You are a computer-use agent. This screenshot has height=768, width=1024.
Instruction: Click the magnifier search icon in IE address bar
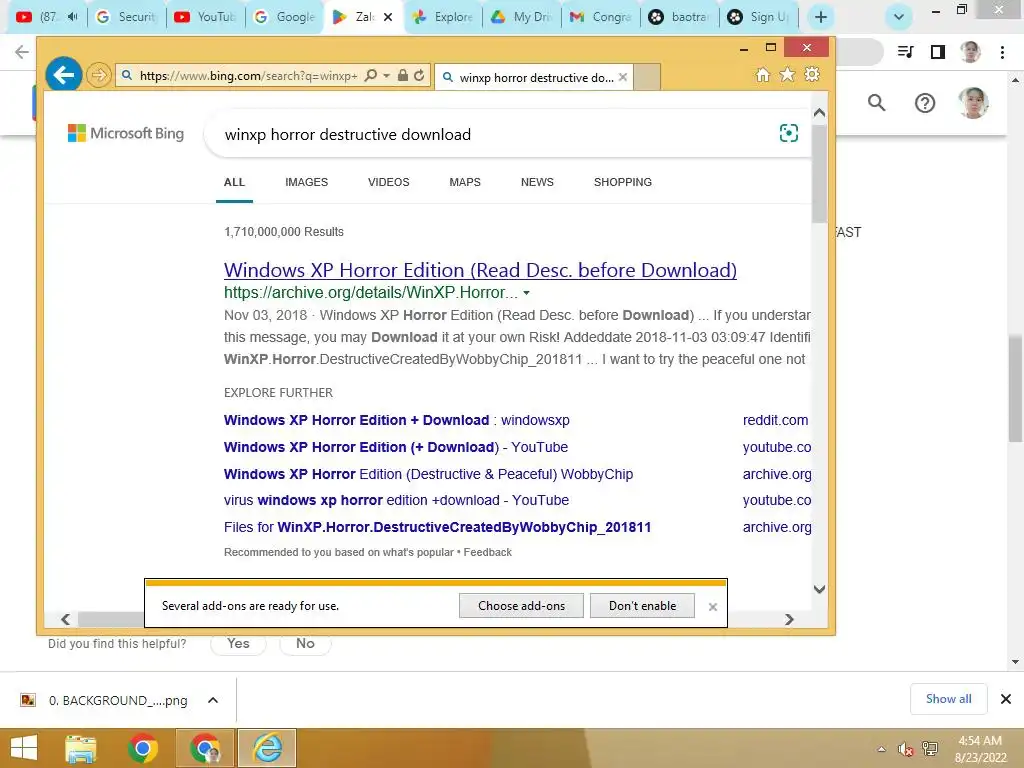click(x=370, y=75)
